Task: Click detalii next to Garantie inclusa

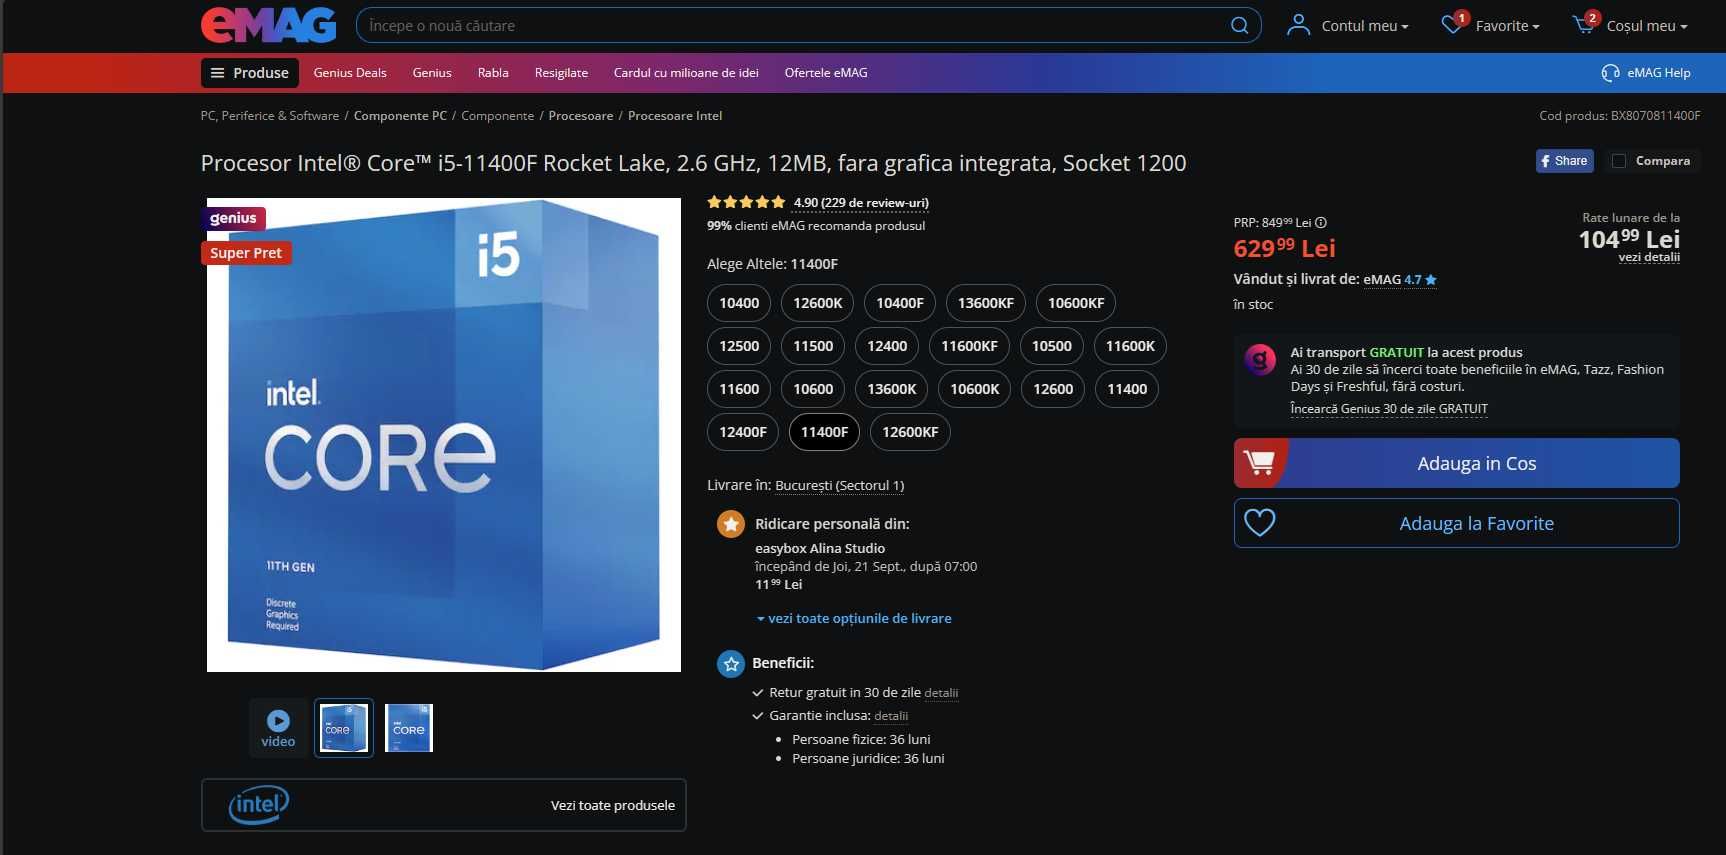Action: pyautogui.click(x=891, y=716)
